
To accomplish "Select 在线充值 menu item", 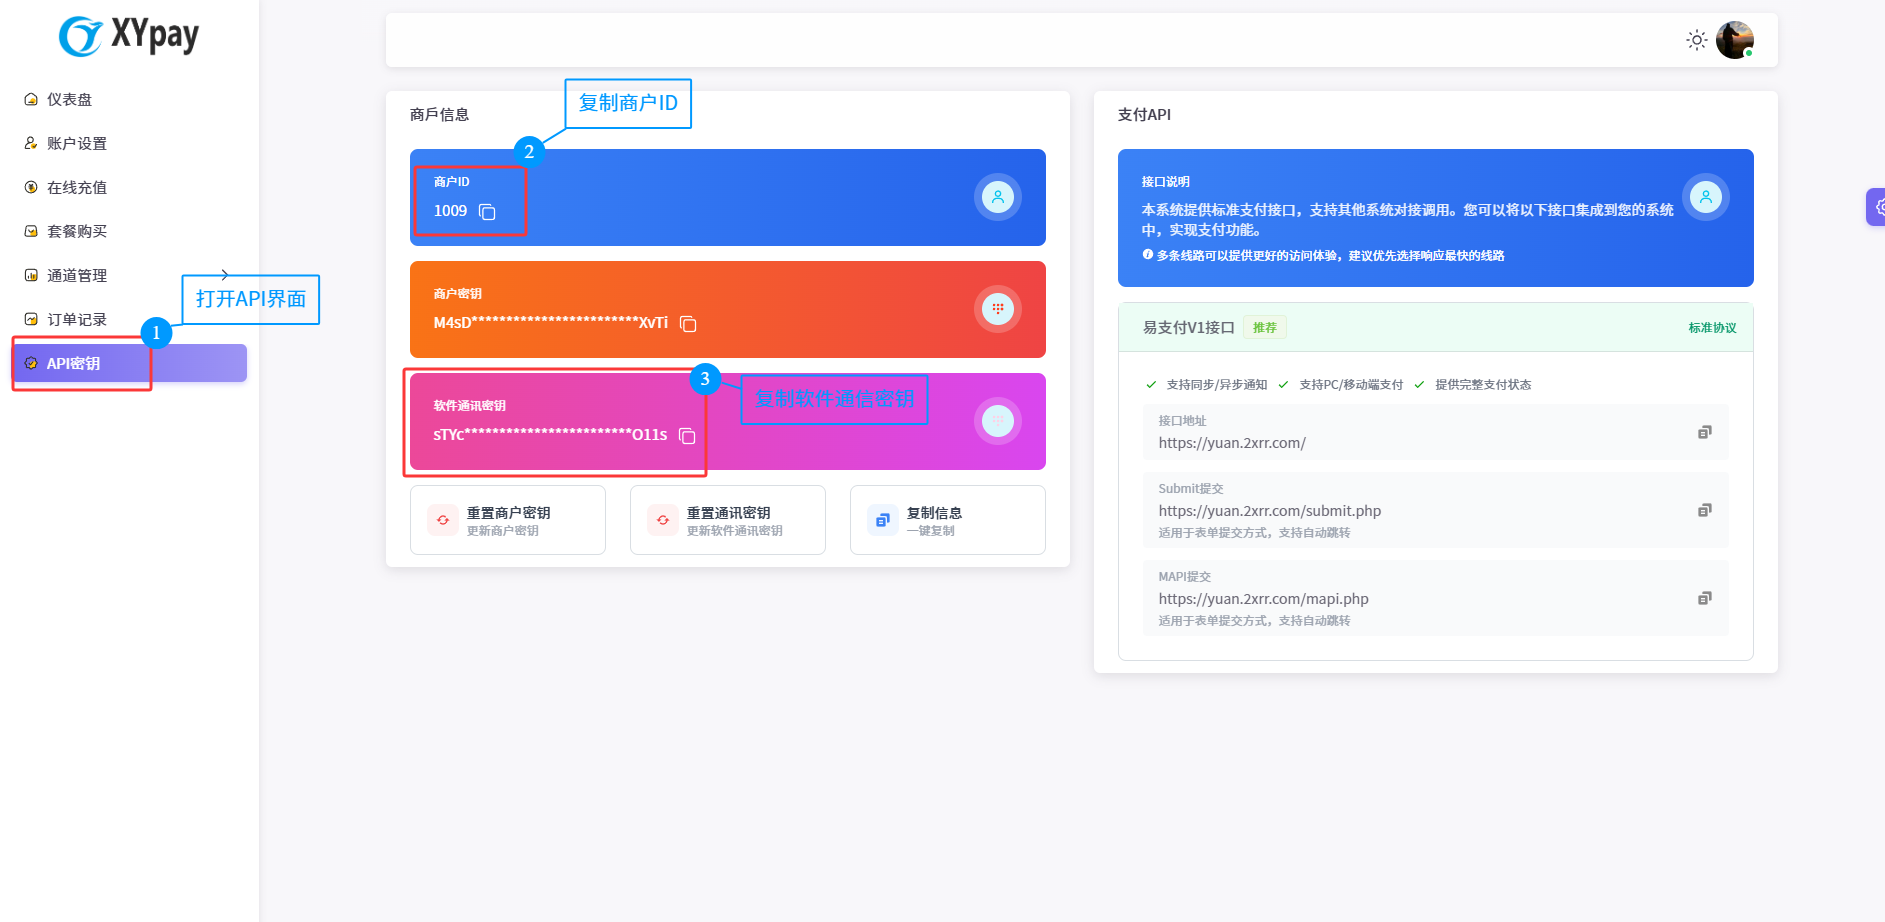I will point(76,188).
